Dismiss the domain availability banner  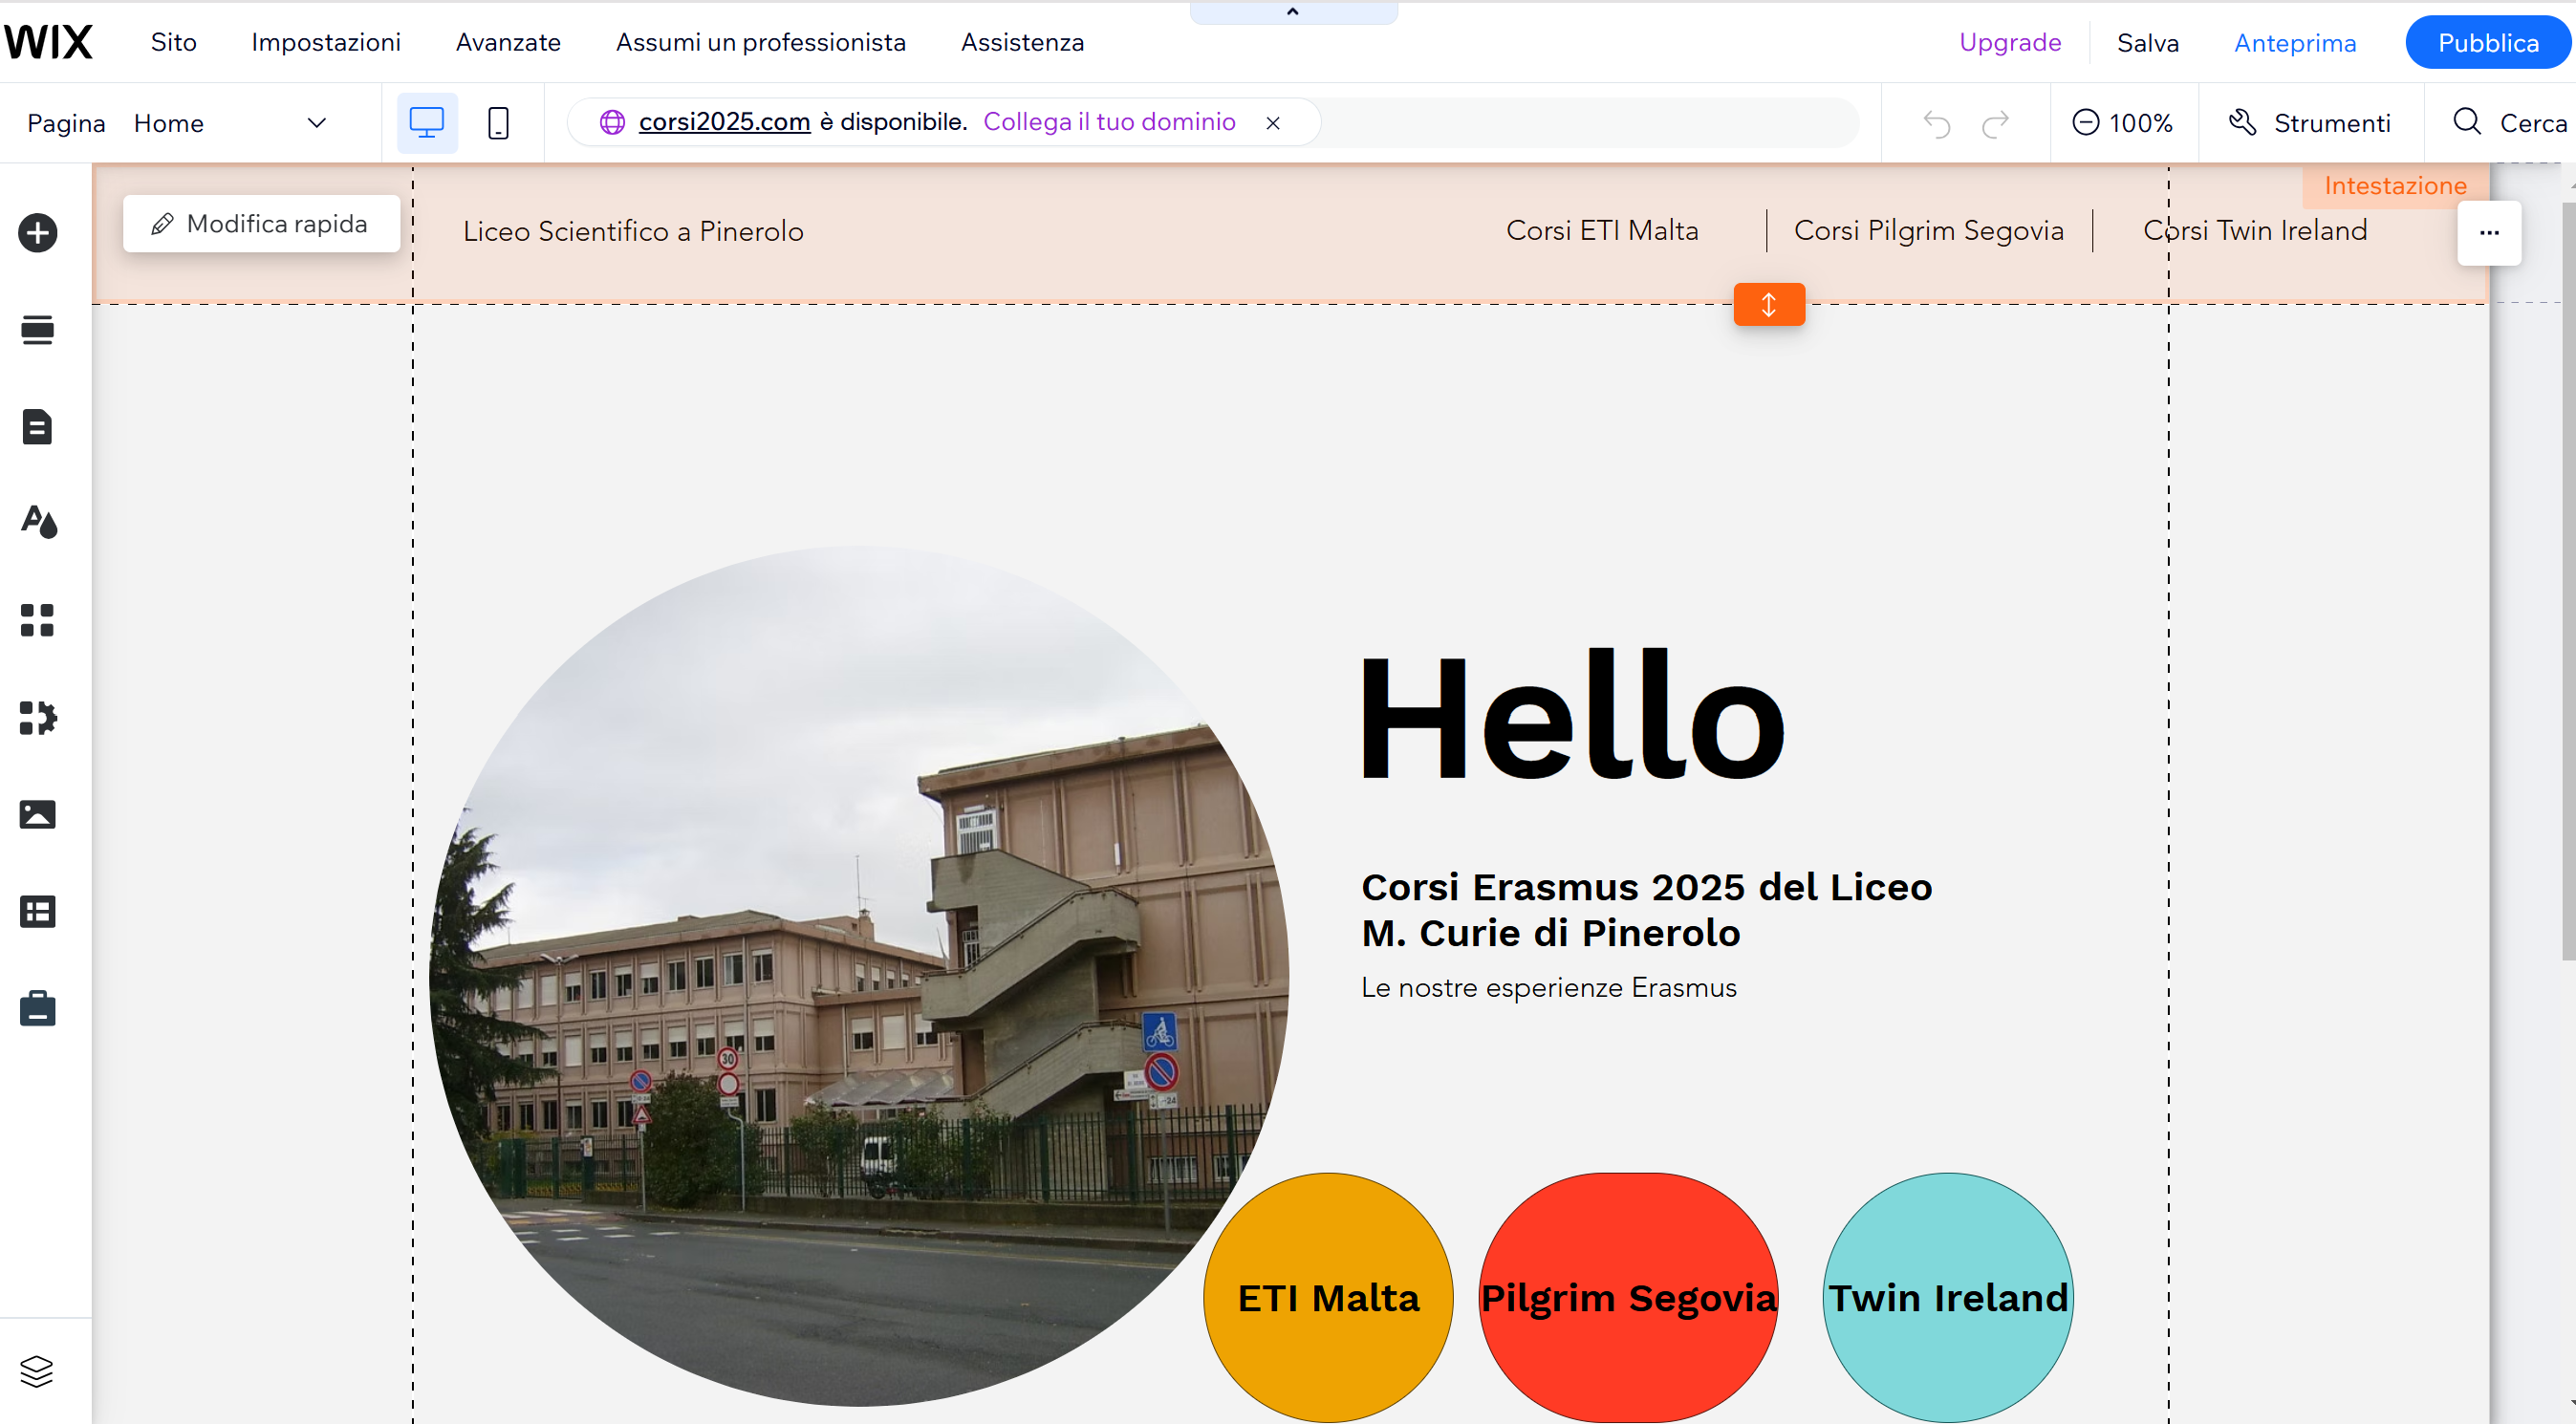coord(1273,123)
